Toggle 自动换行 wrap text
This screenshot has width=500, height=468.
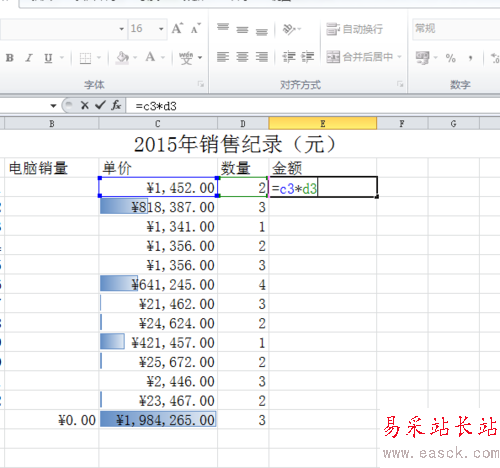click(x=354, y=29)
